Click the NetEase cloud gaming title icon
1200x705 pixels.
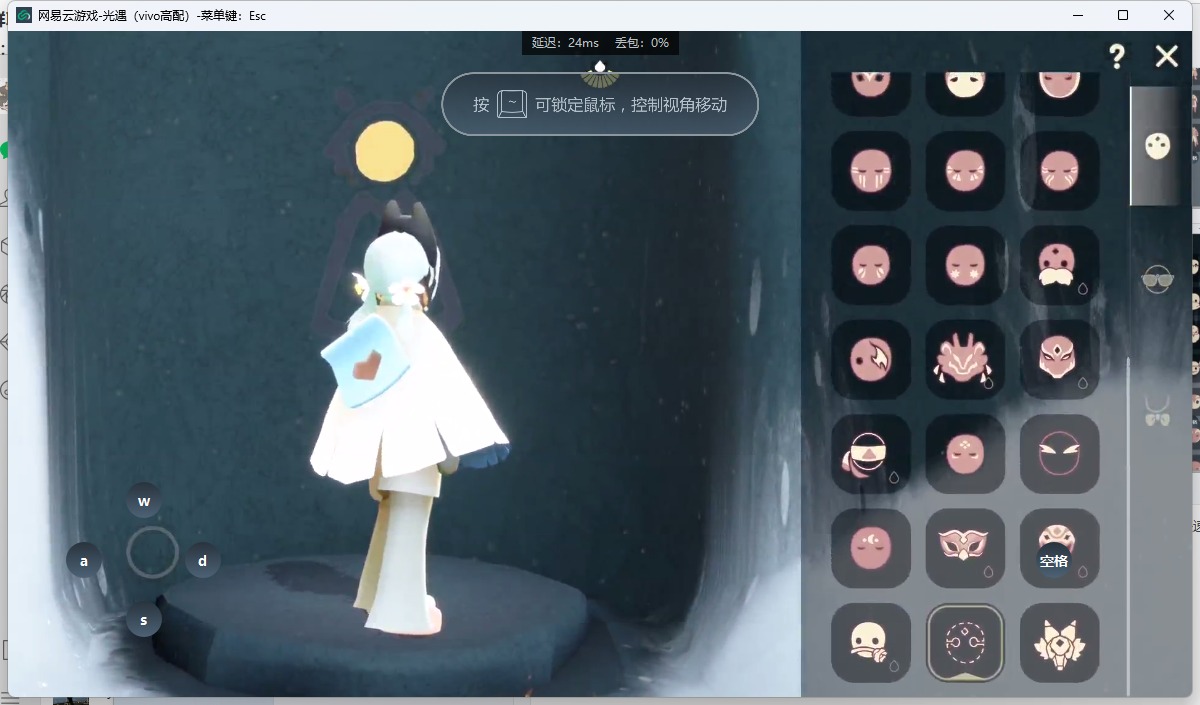[x=24, y=15]
